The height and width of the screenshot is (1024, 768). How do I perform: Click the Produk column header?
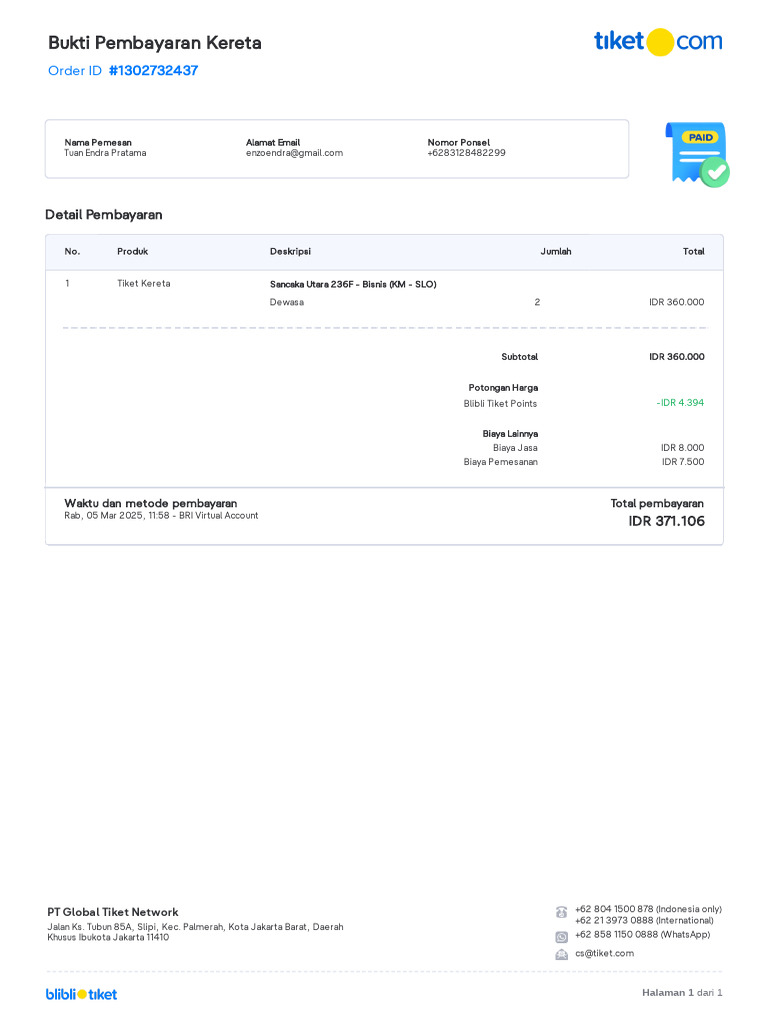click(x=133, y=251)
